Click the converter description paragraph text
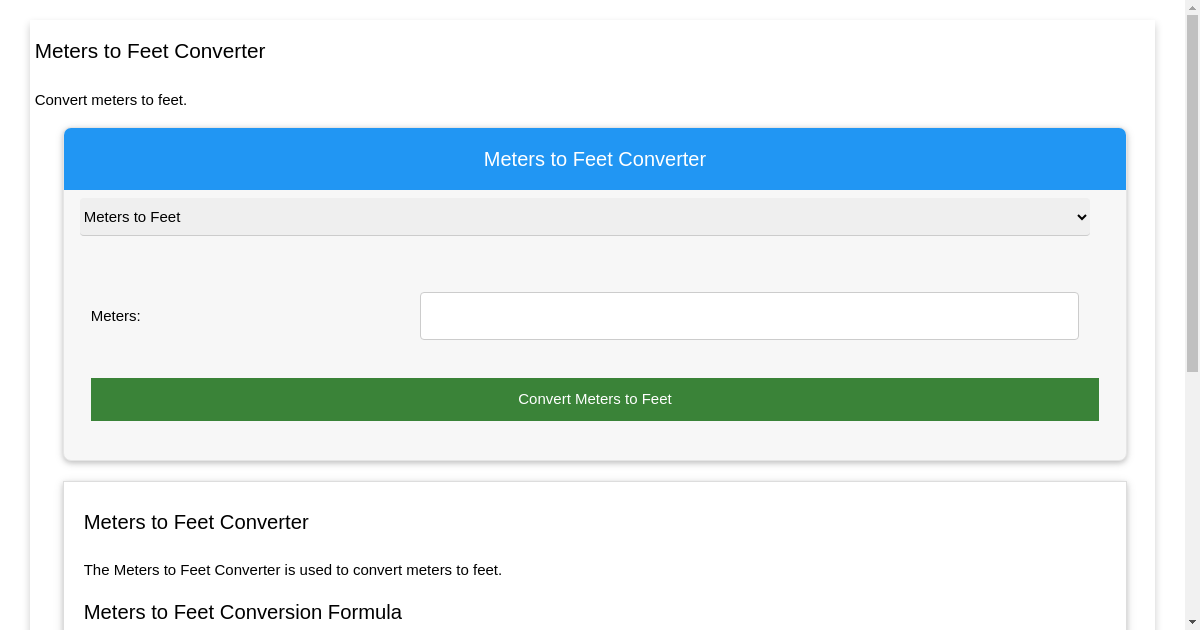Viewport: 1200px width, 630px height. (x=291, y=570)
